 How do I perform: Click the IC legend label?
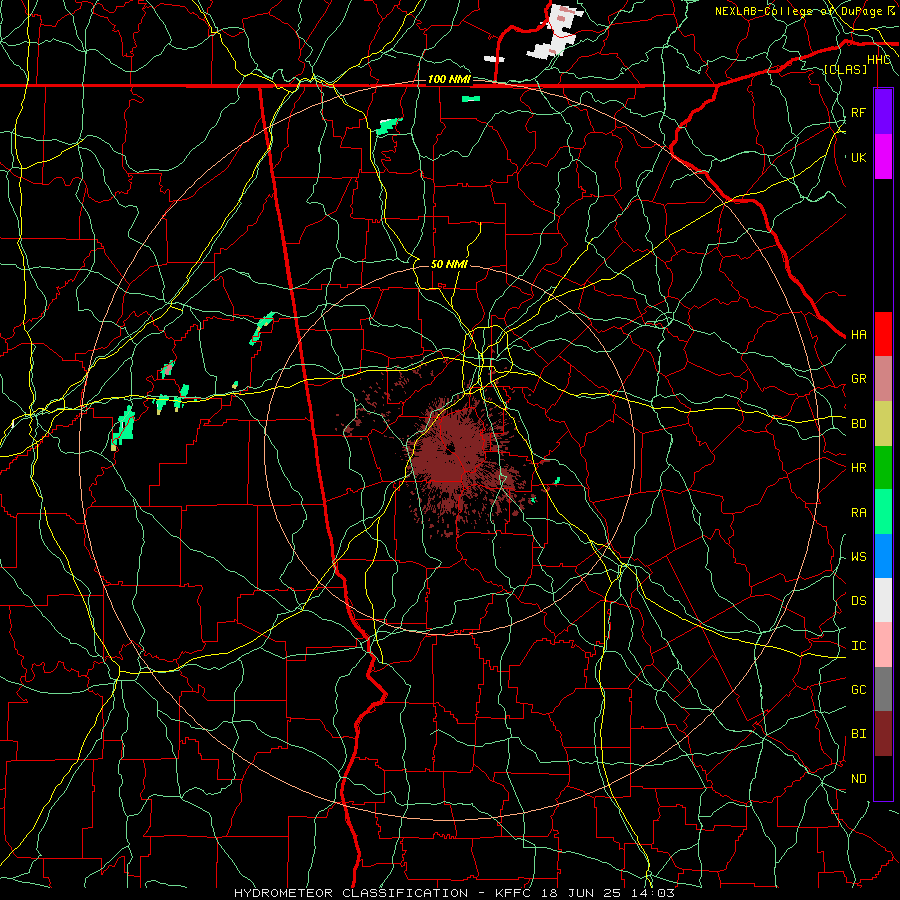(x=858, y=646)
